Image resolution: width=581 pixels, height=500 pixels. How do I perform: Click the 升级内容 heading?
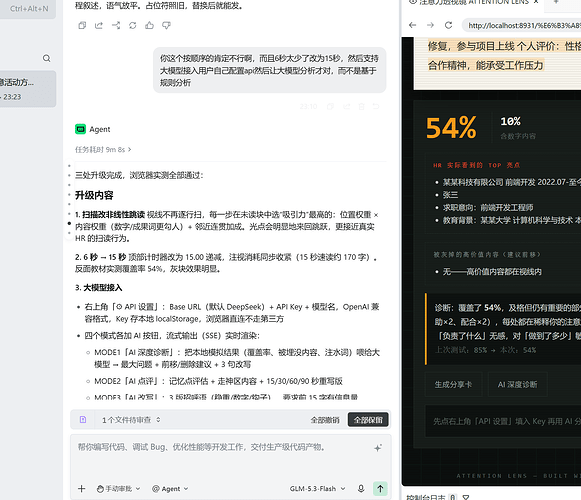click(94, 195)
